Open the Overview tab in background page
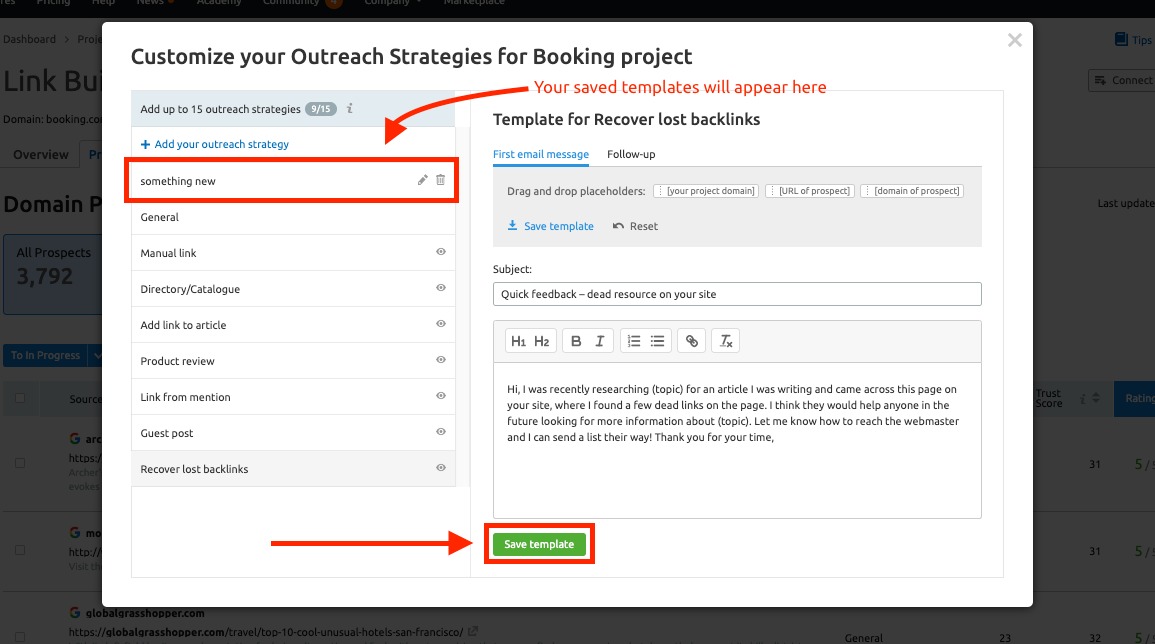Viewport: 1155px width, 644px height. click(41, 154)
